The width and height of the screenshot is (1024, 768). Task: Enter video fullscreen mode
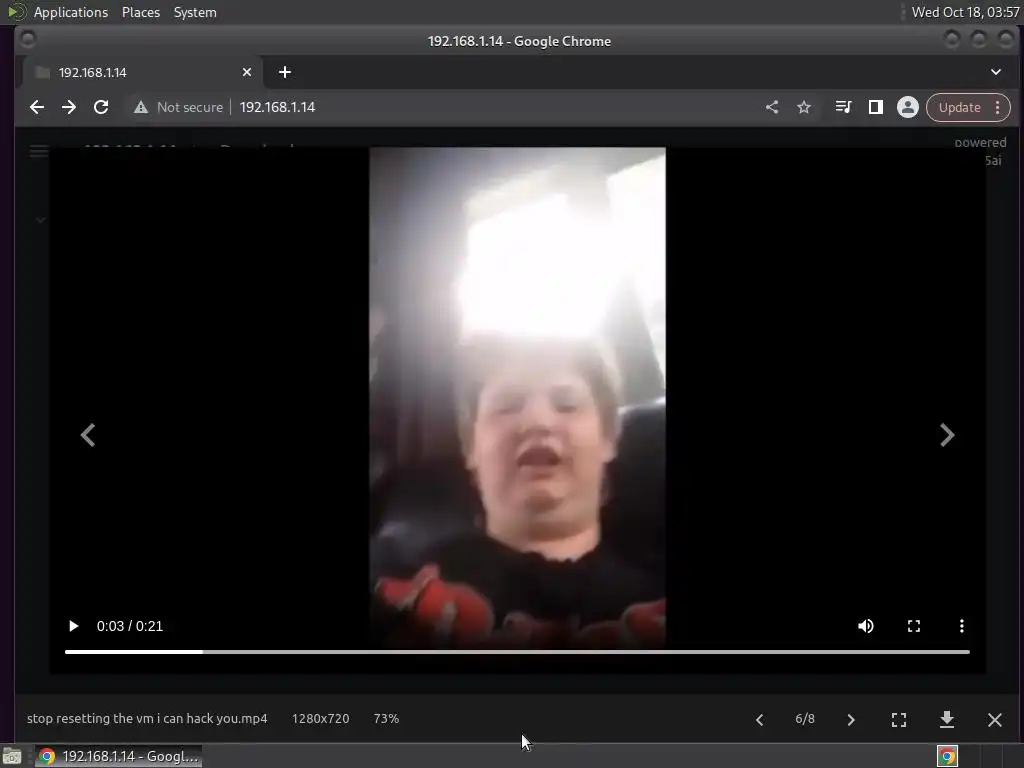(x=914, y=626)
